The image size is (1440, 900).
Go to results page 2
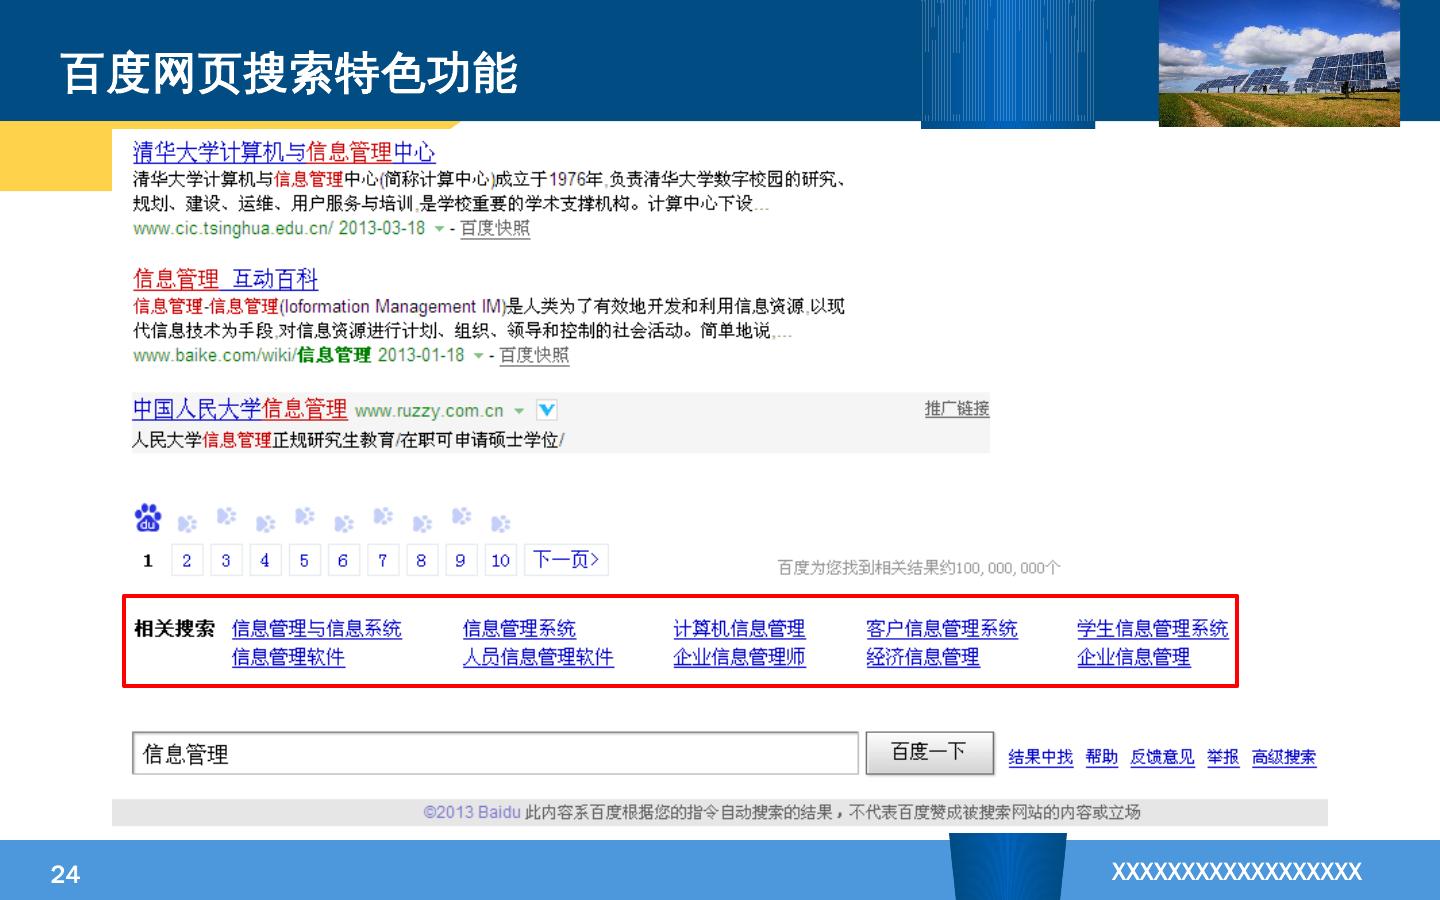pyautogui.click(x=187, y=560)
